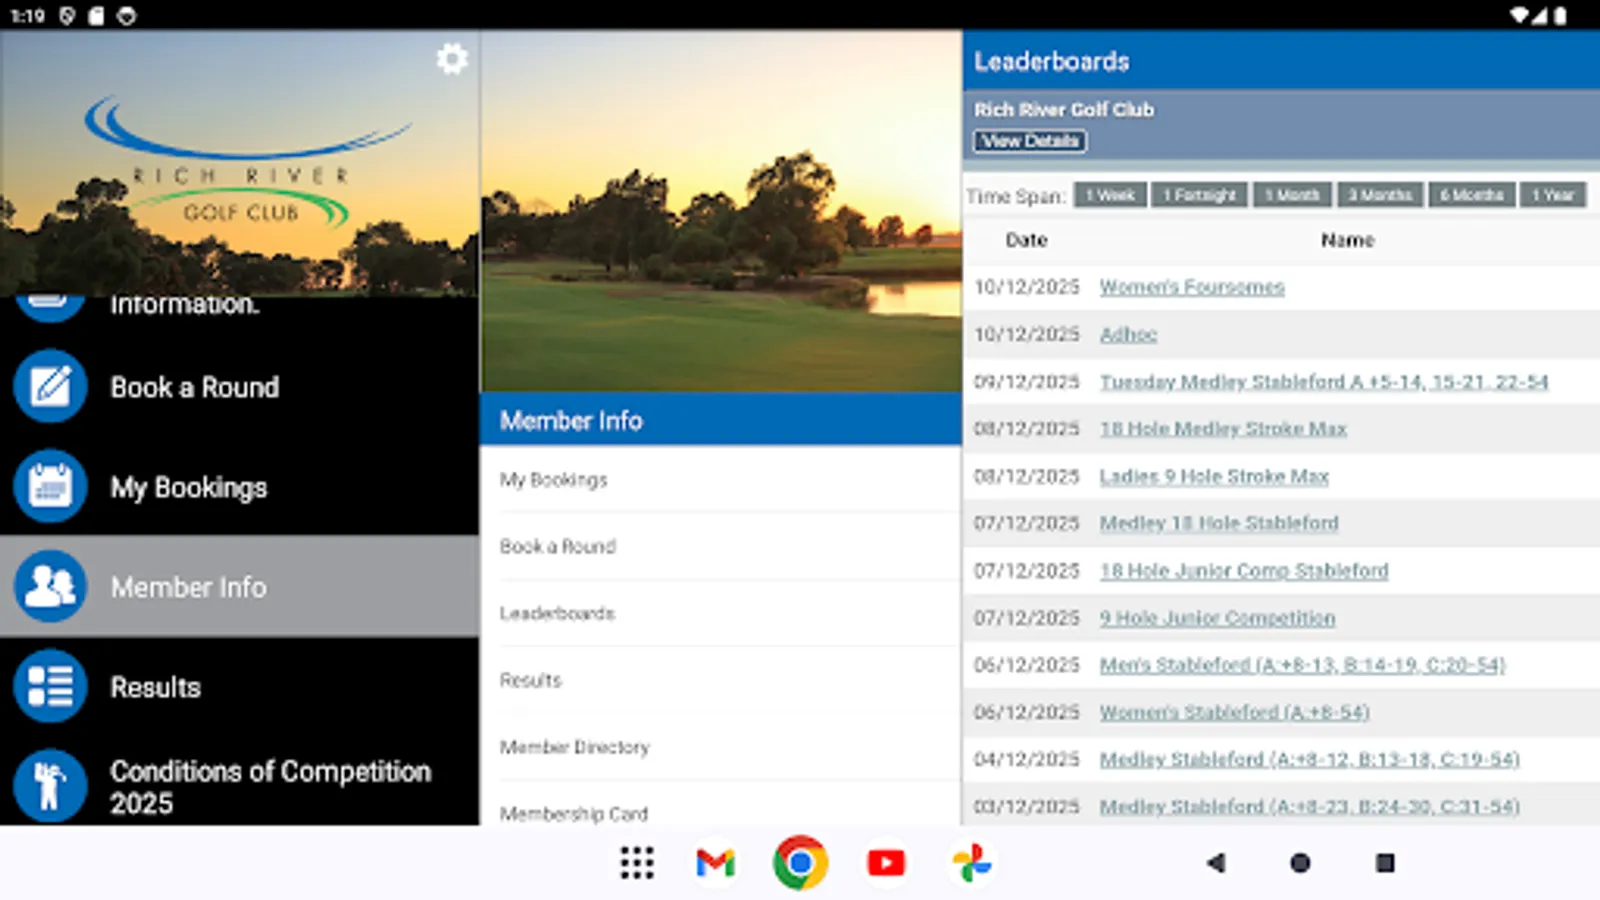
Task: Open the 18 Hole Medley Stroke Max link
Action: click(x=1222, y=429)
